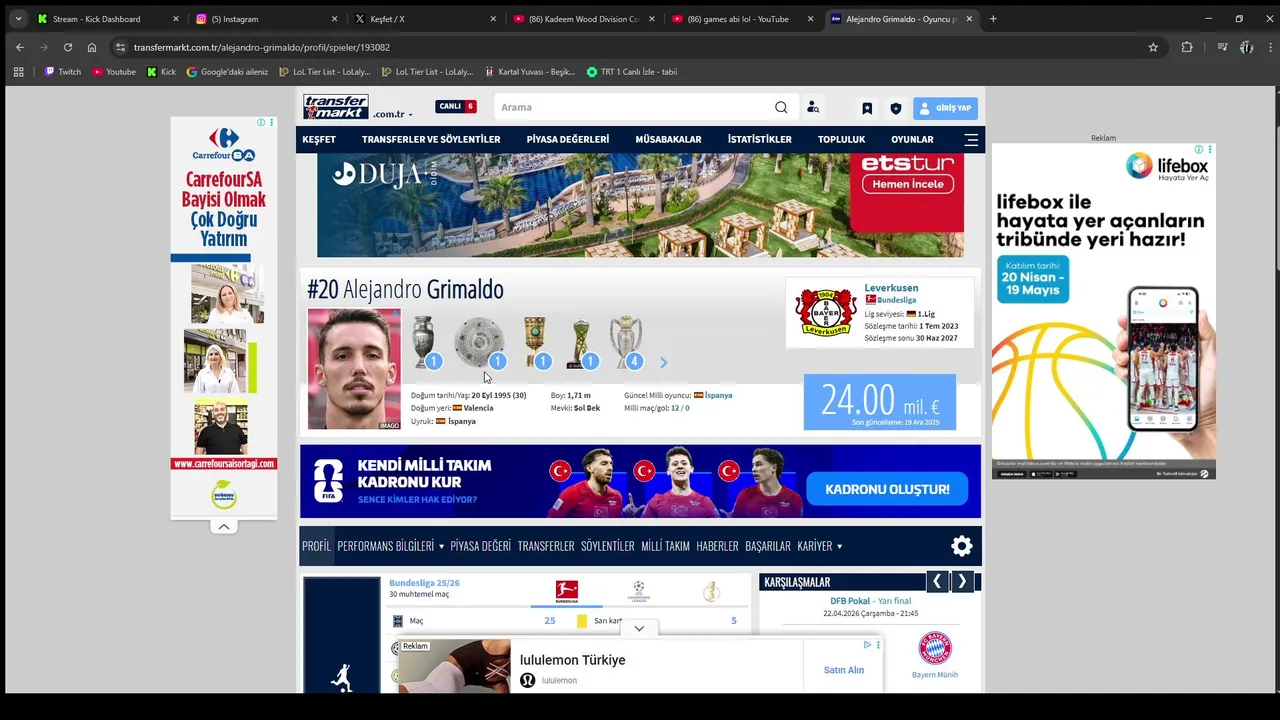Open Leverkusen club link
1280x720 pixels.
[891, 288]
